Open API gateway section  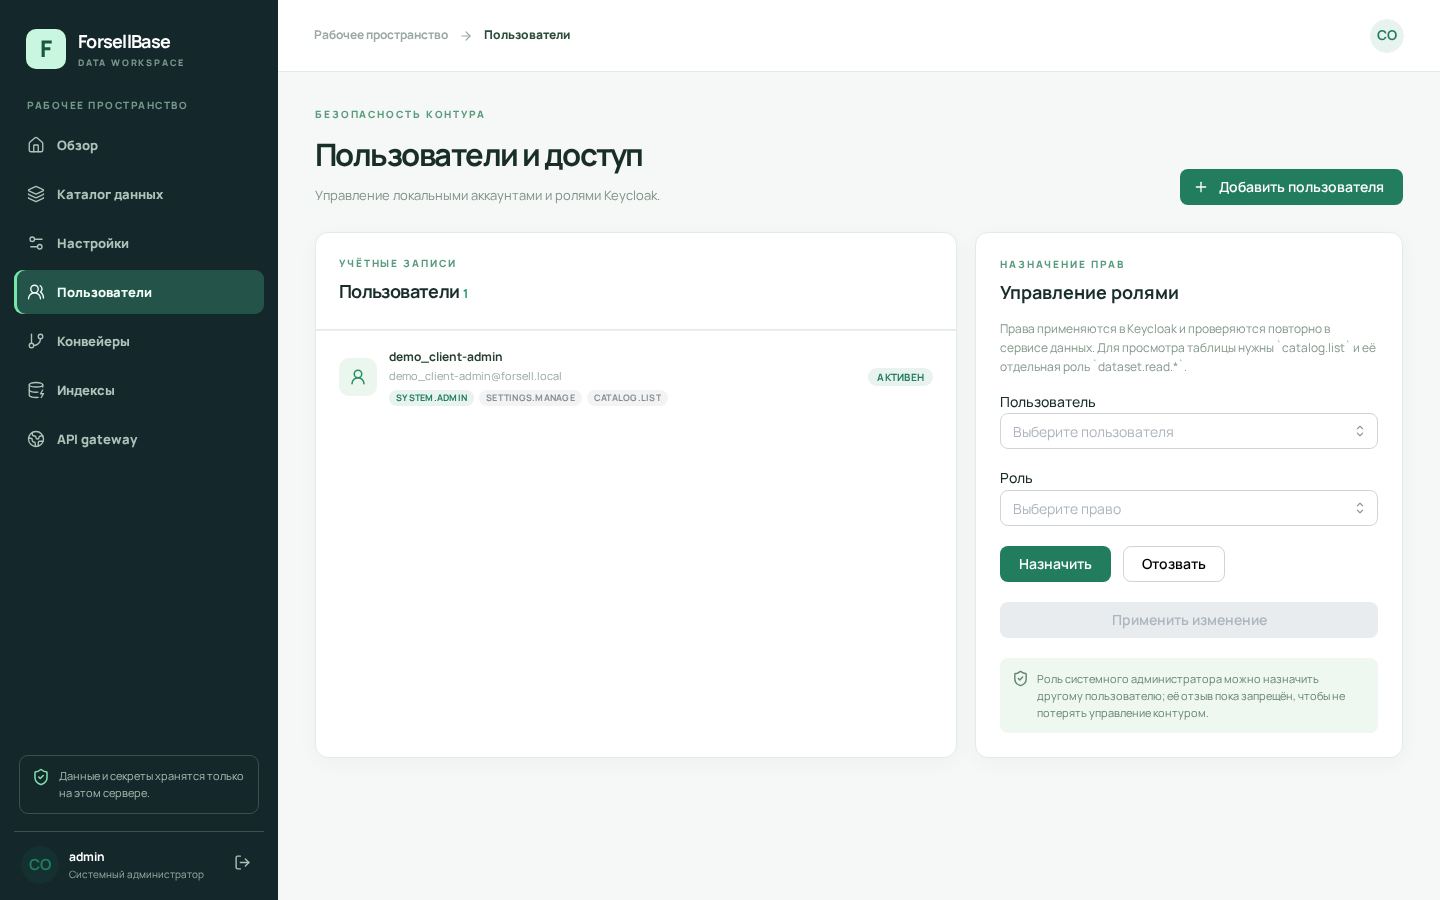point(139,439)
